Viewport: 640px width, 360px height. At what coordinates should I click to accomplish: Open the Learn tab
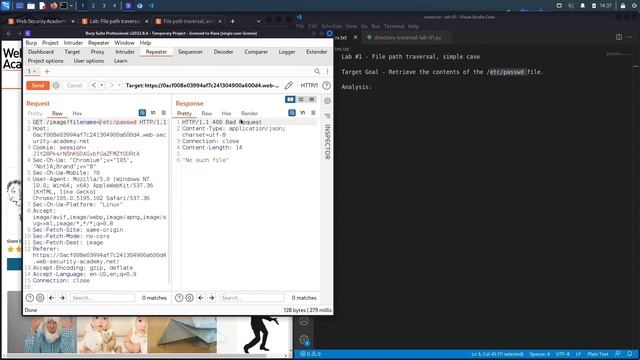pos(120,61)
